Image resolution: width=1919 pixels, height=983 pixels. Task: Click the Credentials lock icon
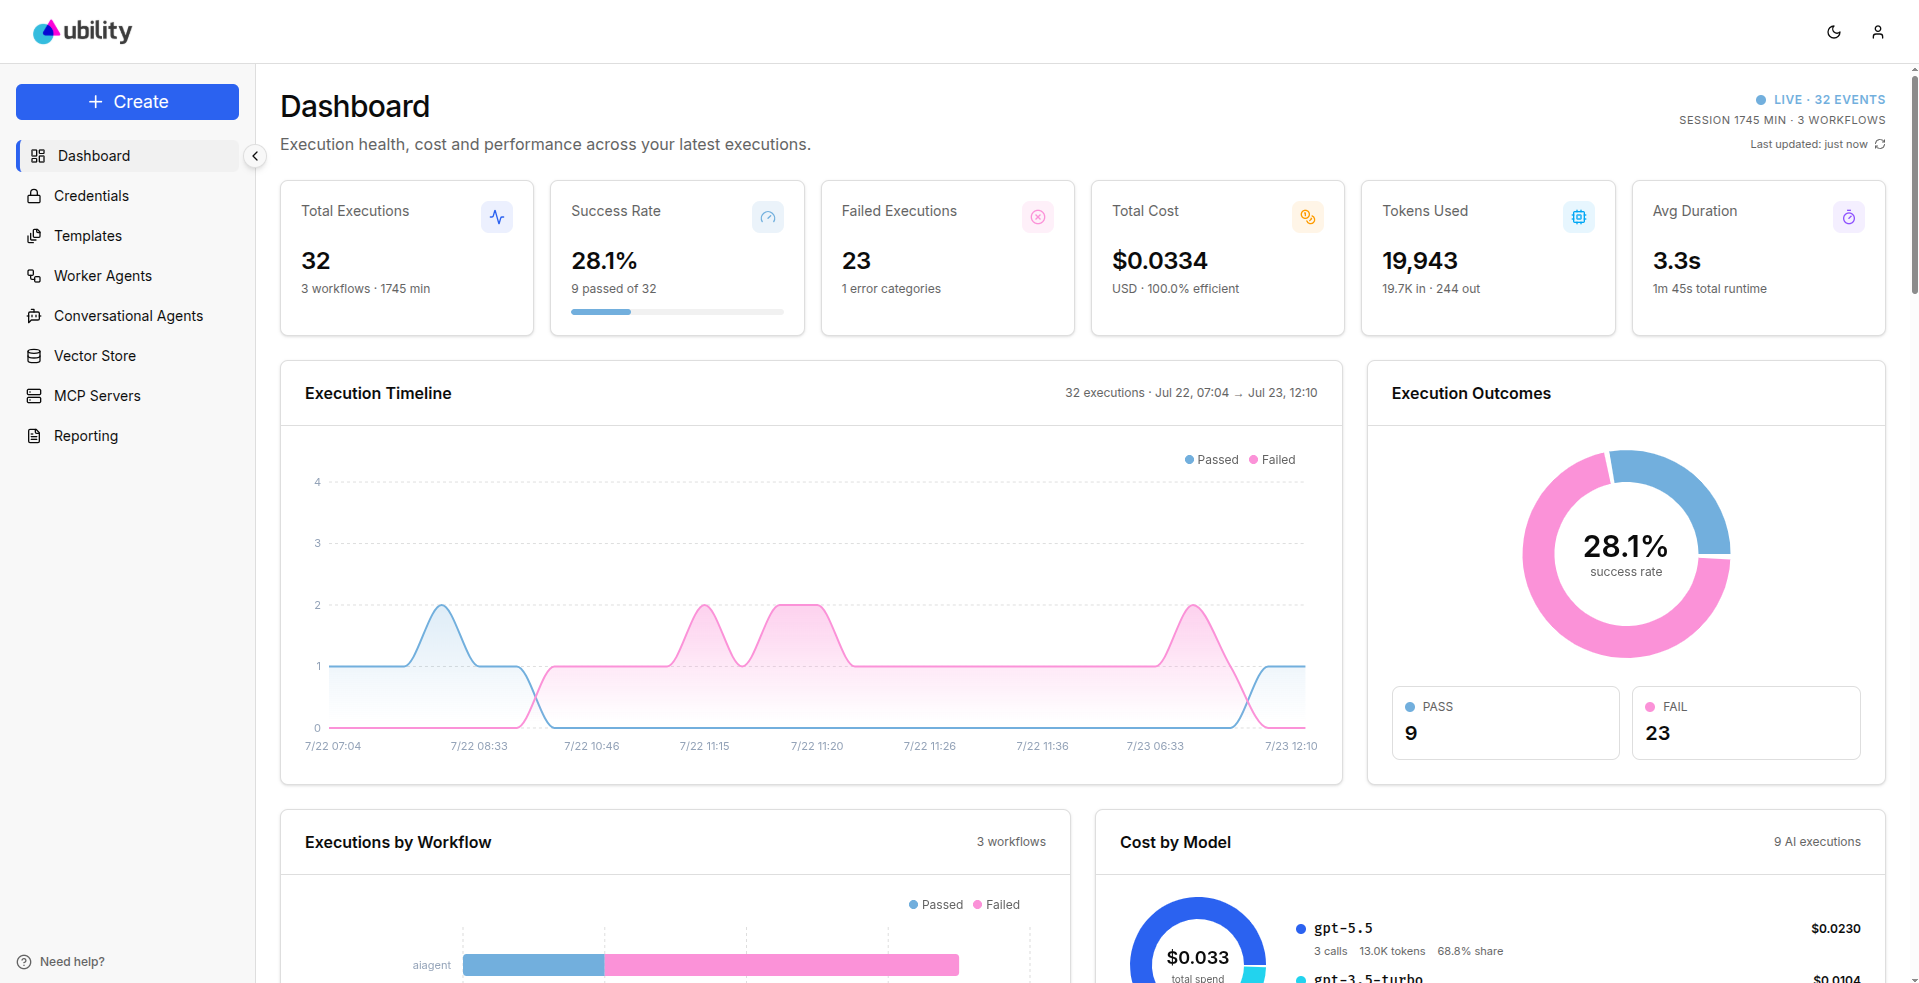coord(34,196)
